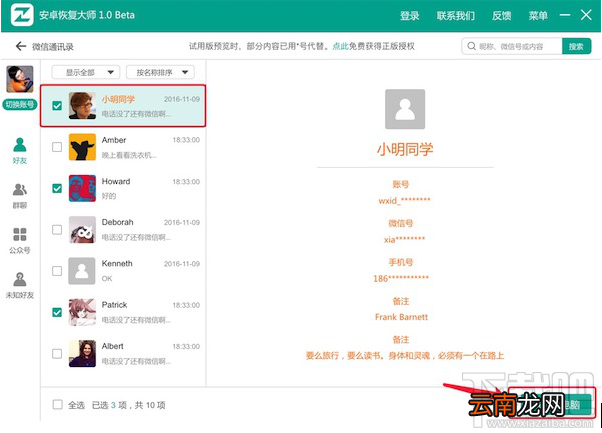Tick the 全选 select-all checkbox
This screenshot has height=433, width=602.
tap(57, 404)
